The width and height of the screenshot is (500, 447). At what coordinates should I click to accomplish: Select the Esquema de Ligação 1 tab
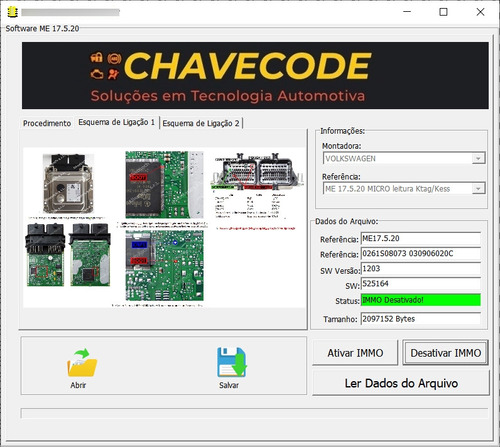[x=117, y=122]
